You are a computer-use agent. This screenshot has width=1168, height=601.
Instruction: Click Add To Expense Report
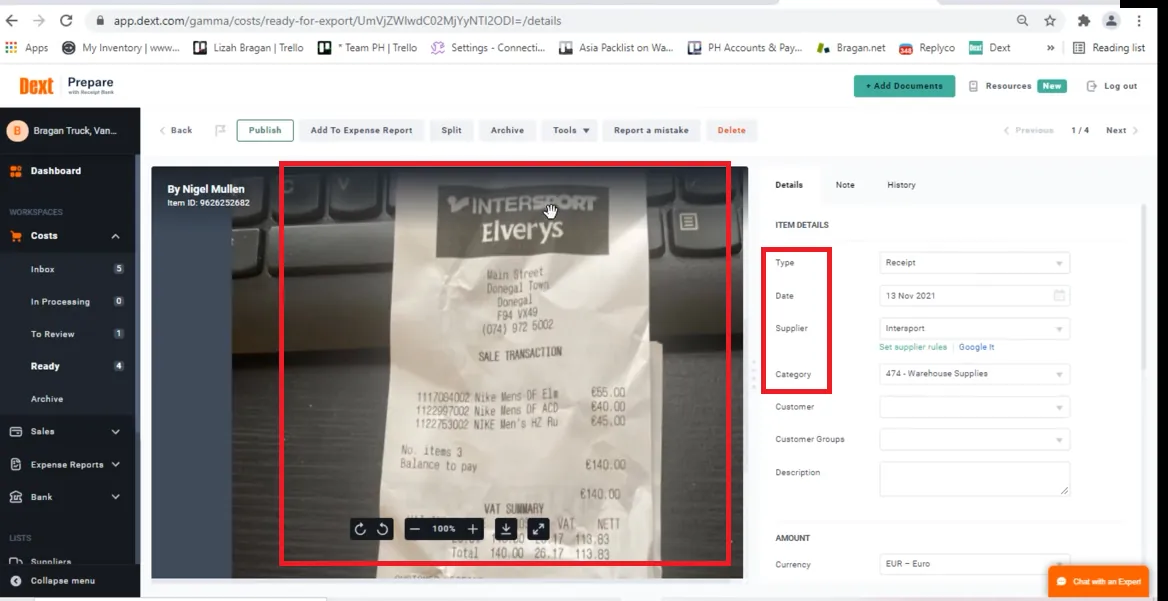[361, 130]
